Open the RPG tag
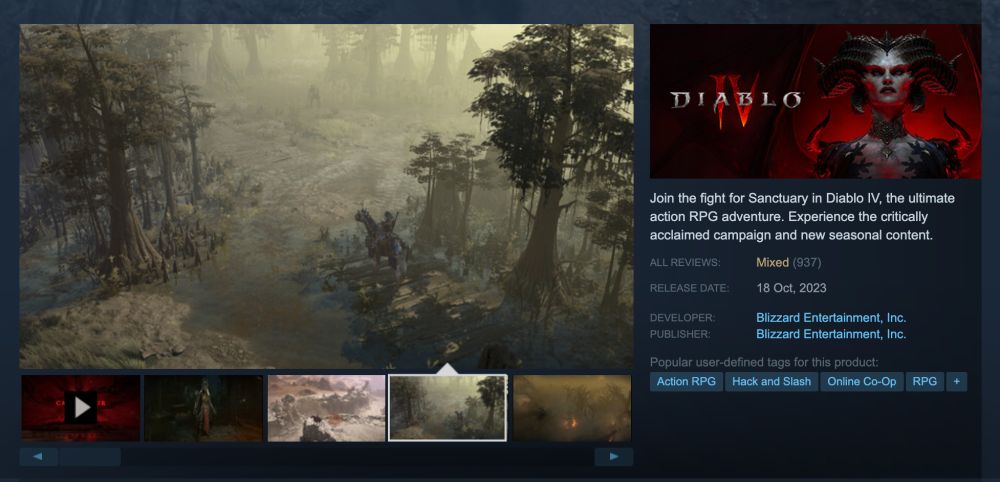The image size is (1000, 482). coord(925,382)
